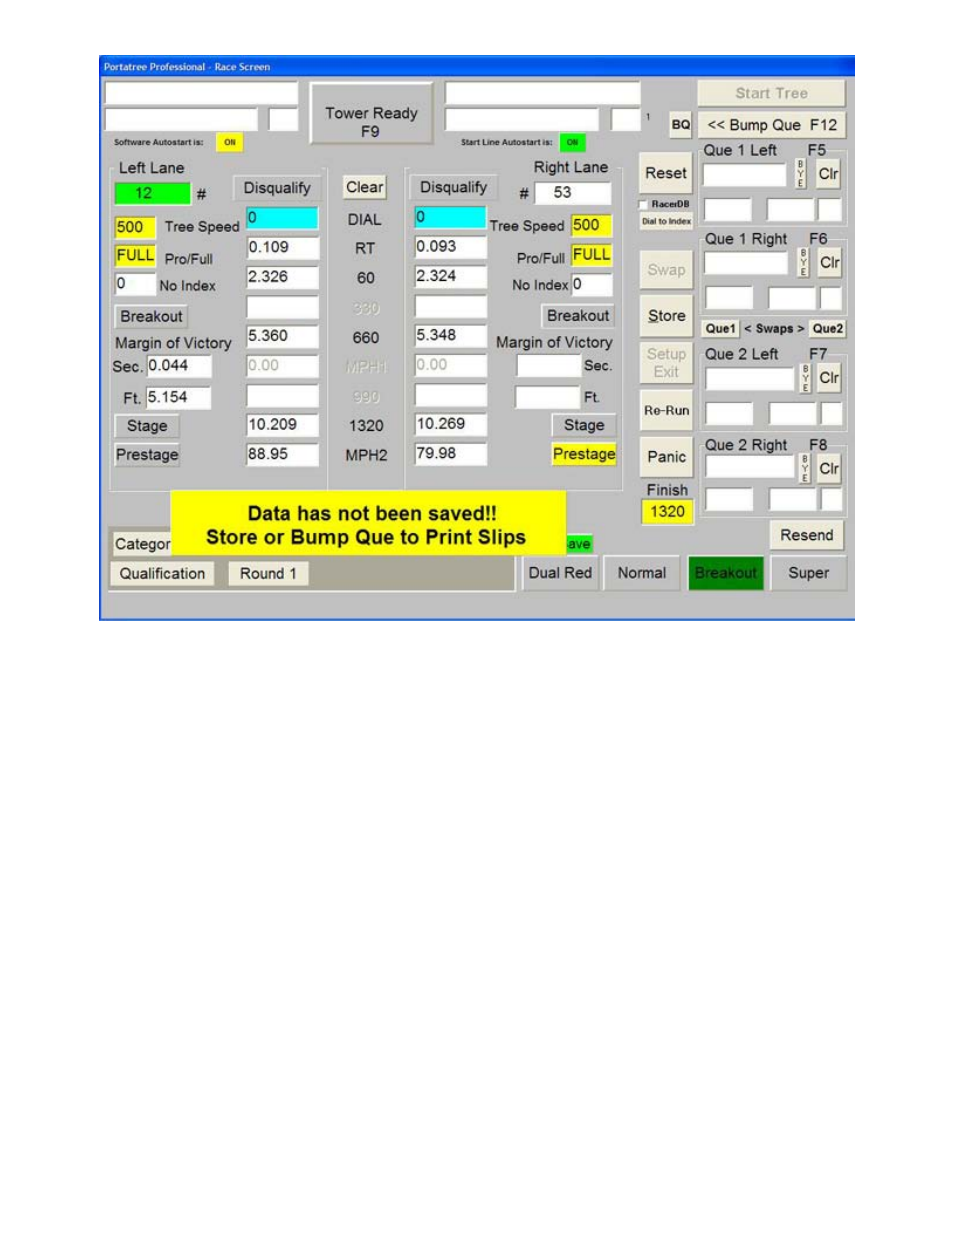Click the Clear button above DIAL
The image size is (954, 1235).
click(364, 187)
